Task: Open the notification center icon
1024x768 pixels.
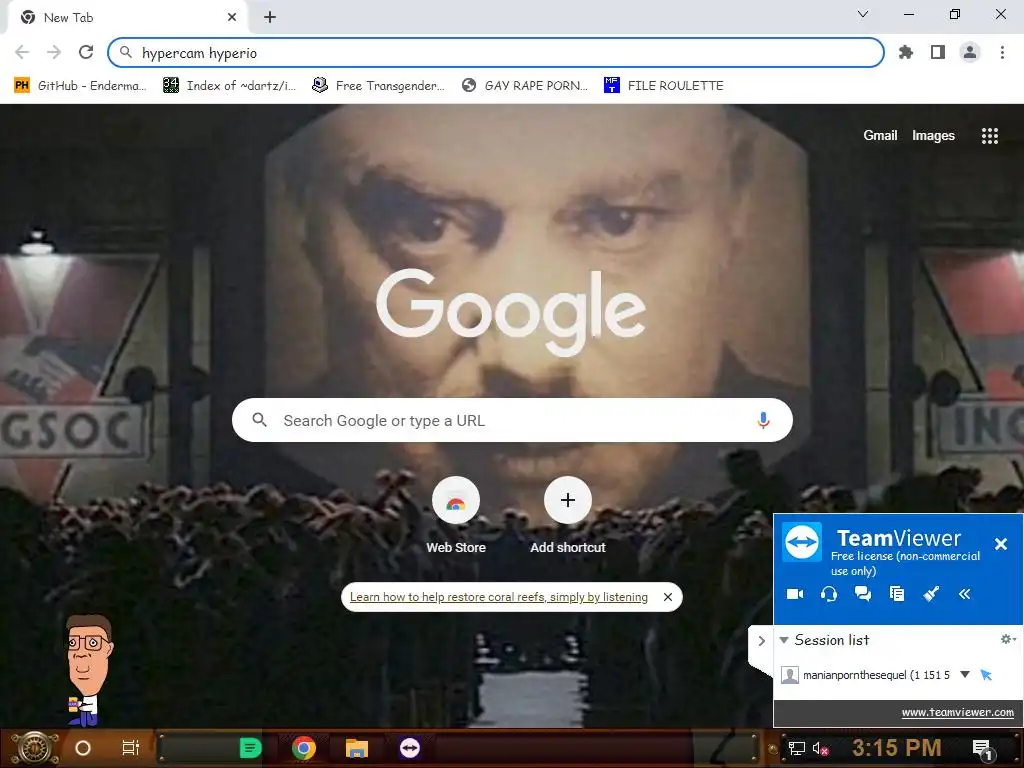Action: [983, 749]
